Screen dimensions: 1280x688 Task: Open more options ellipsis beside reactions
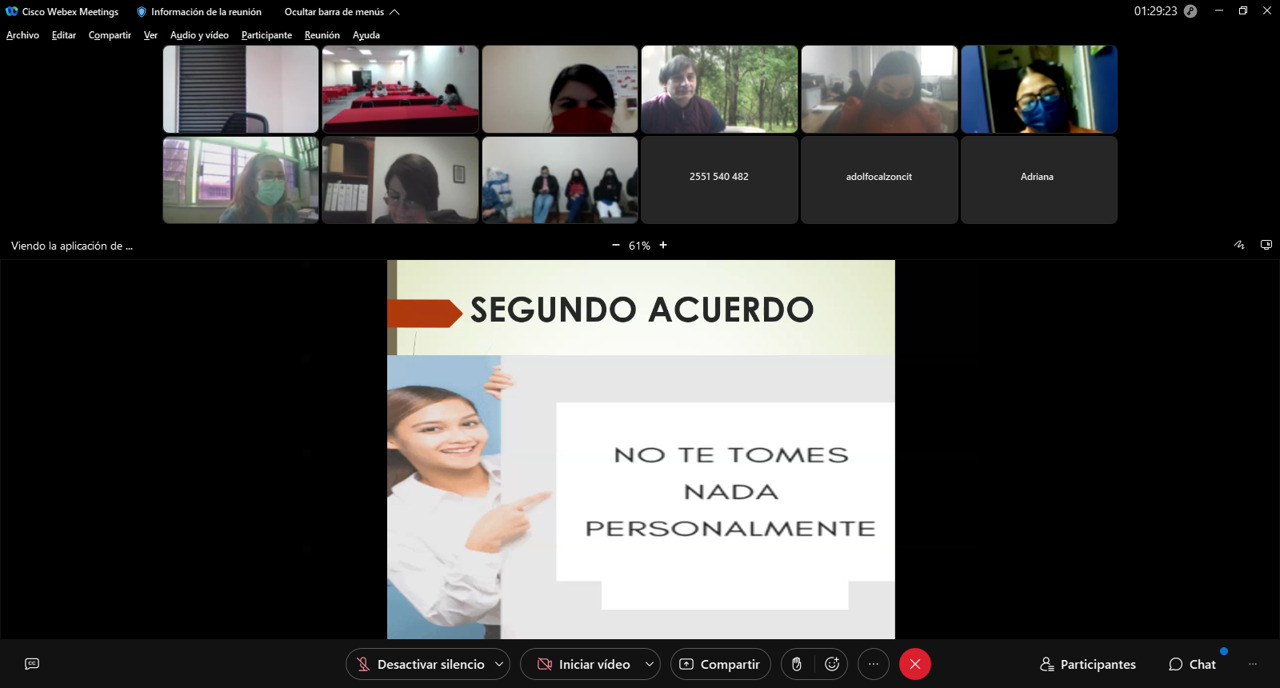(873, 664)
